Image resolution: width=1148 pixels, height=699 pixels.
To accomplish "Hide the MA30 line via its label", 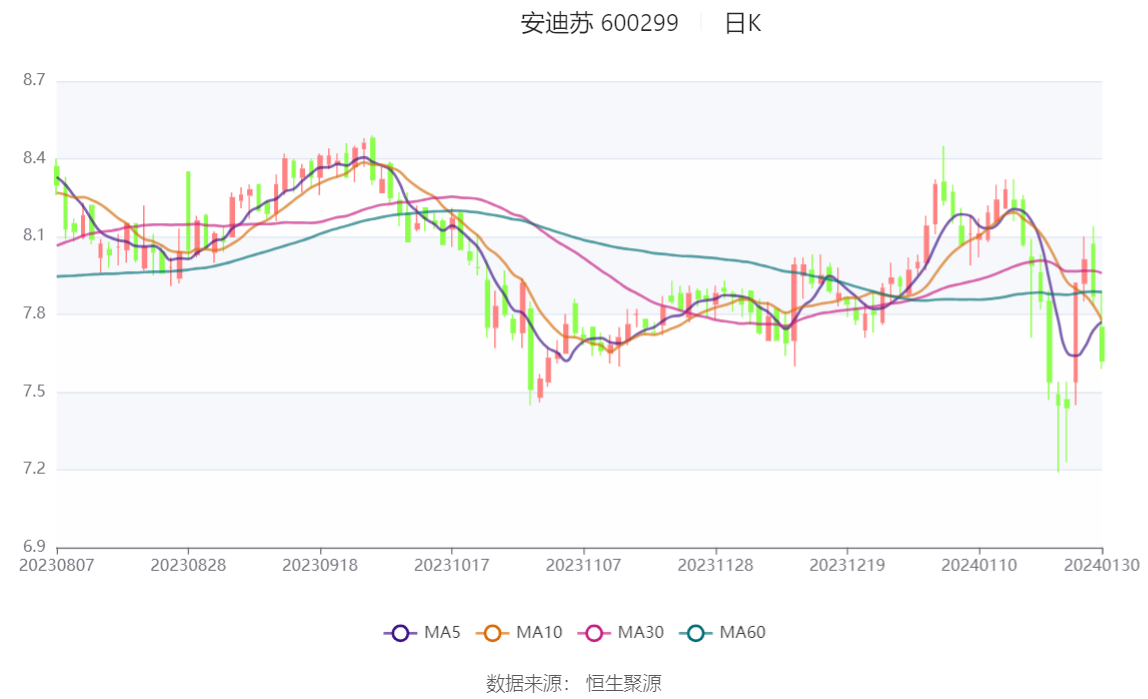I will pyautogui.click(x=641, y=632).
